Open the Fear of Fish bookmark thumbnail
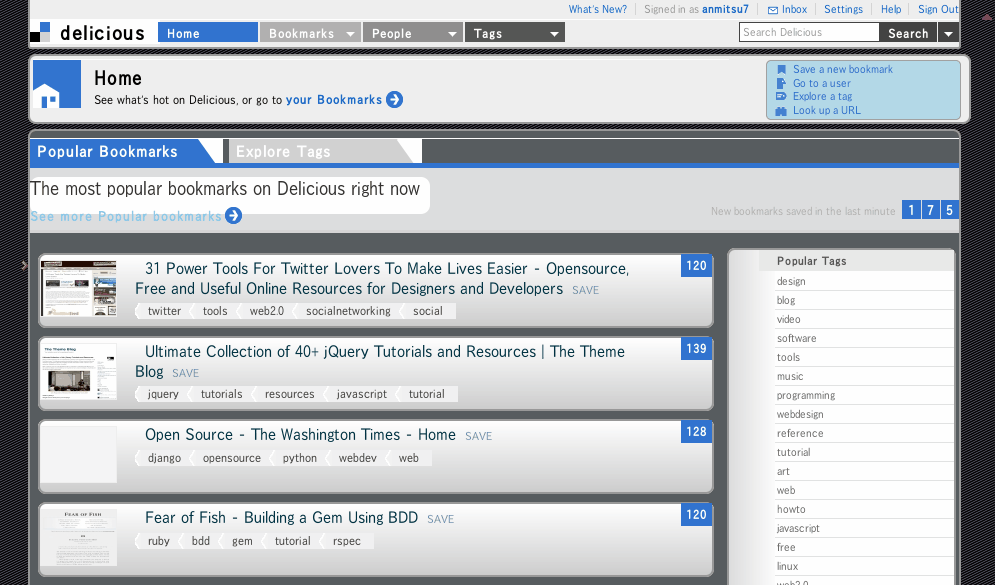The height and width of the screenshot is (585, 995). [x=79, y=537]
